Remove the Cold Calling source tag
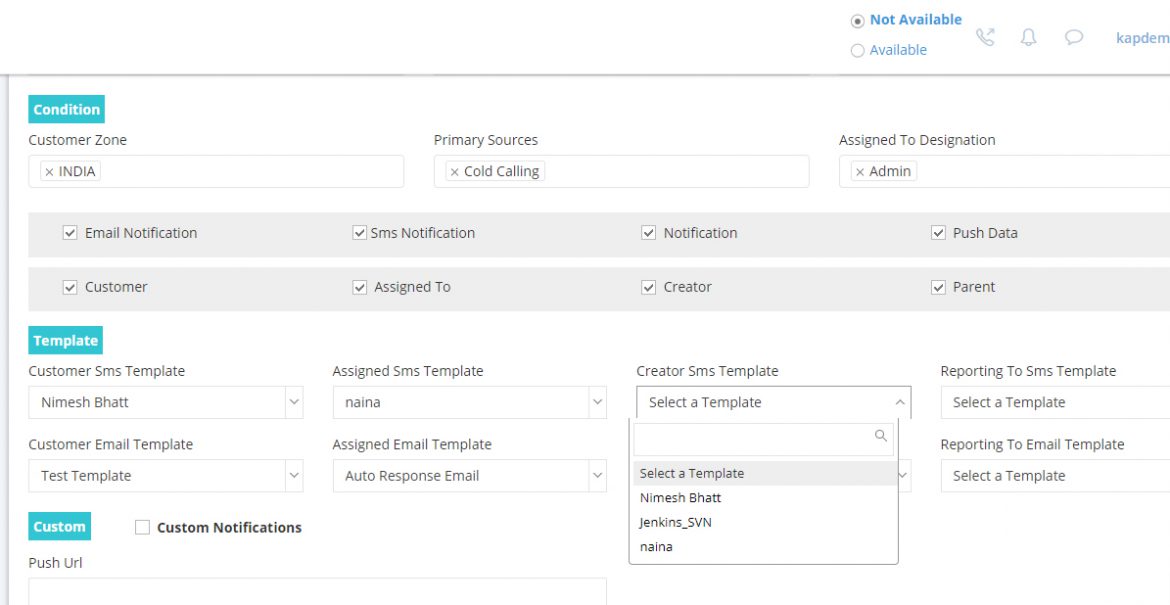This screenshot has width=1170, height=605. point(454,172)
